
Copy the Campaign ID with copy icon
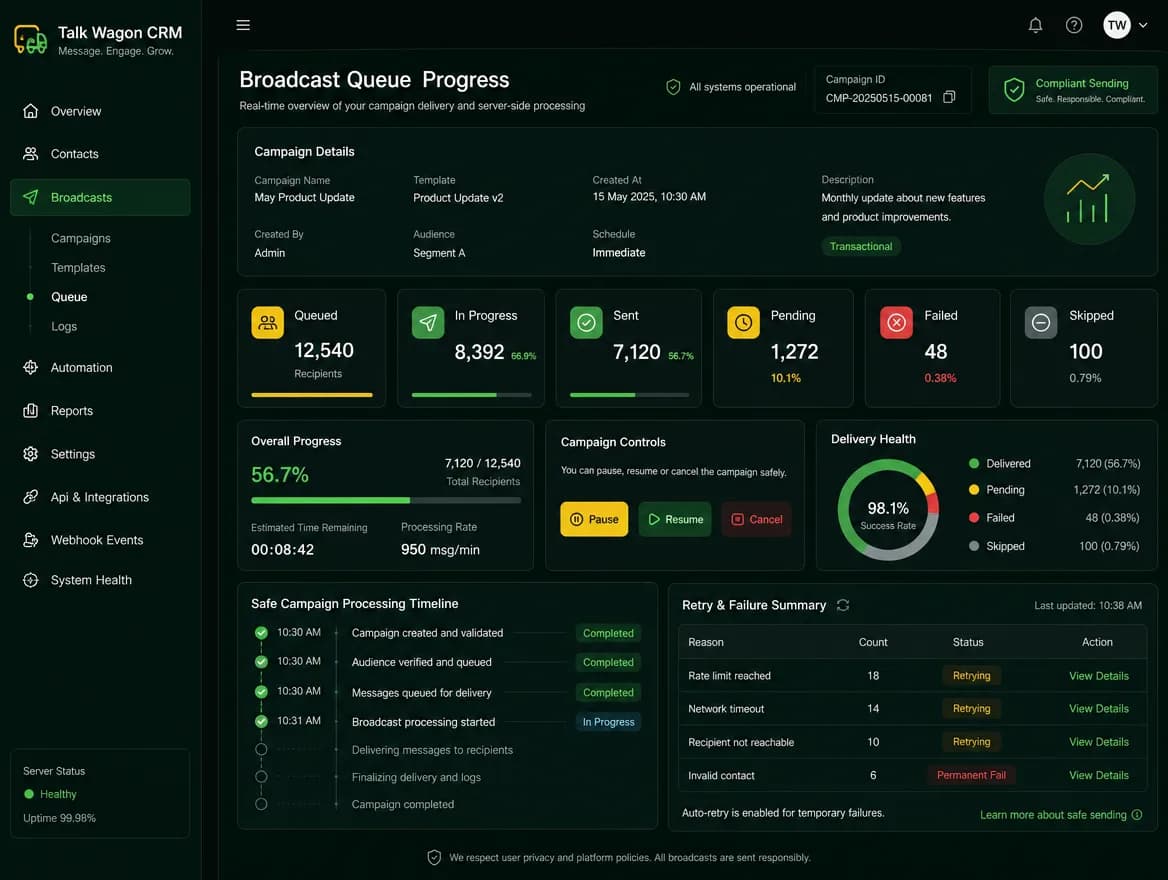[x=948, y=98]
